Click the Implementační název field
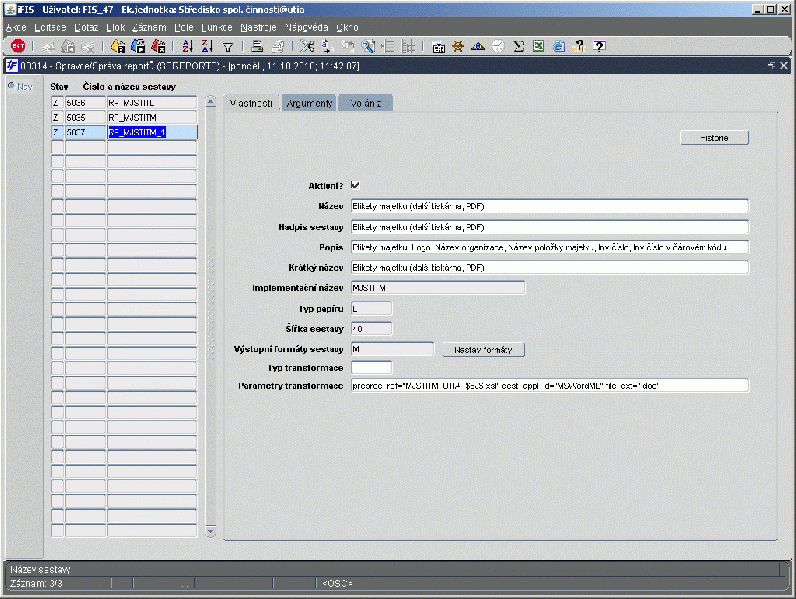The width and height of the screenshot is (796, 599). click(438, 288)
